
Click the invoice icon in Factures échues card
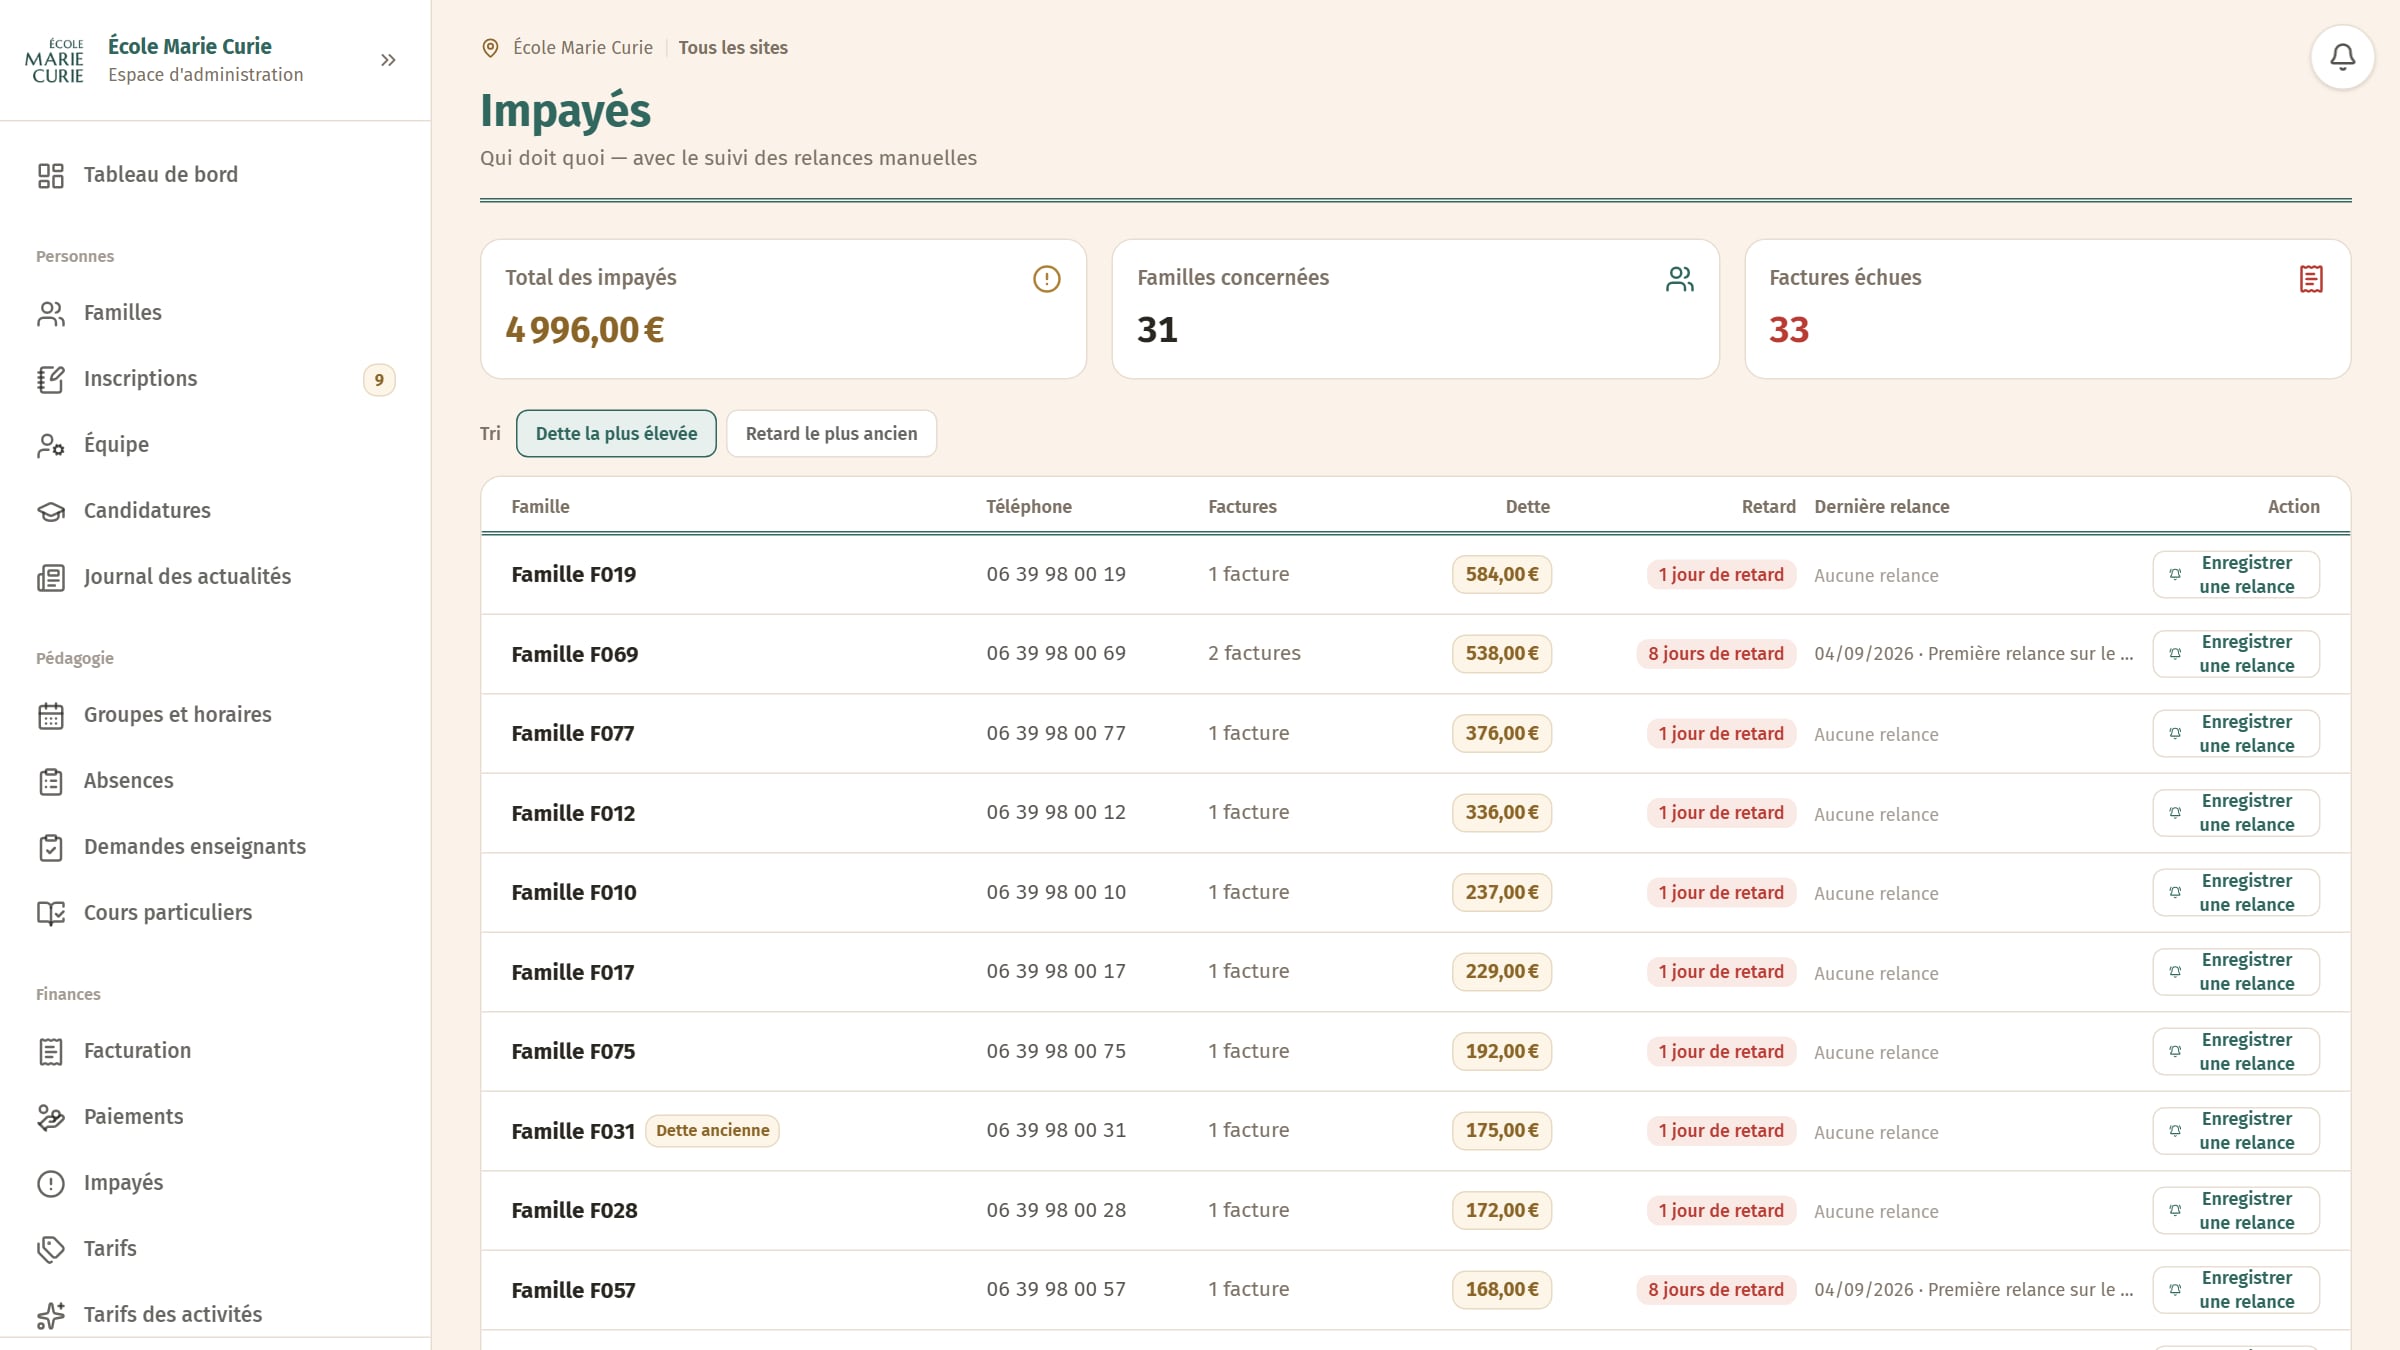(2311, 279)
